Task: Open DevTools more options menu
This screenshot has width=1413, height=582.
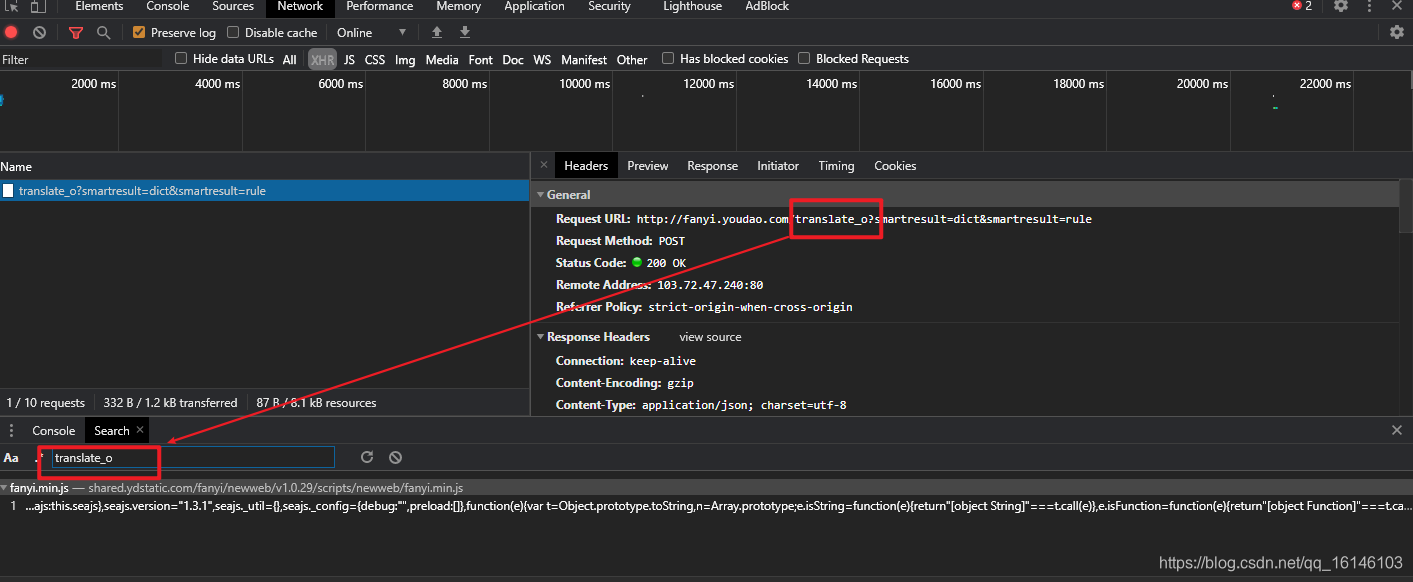Action: click(x=1371, y=6)
